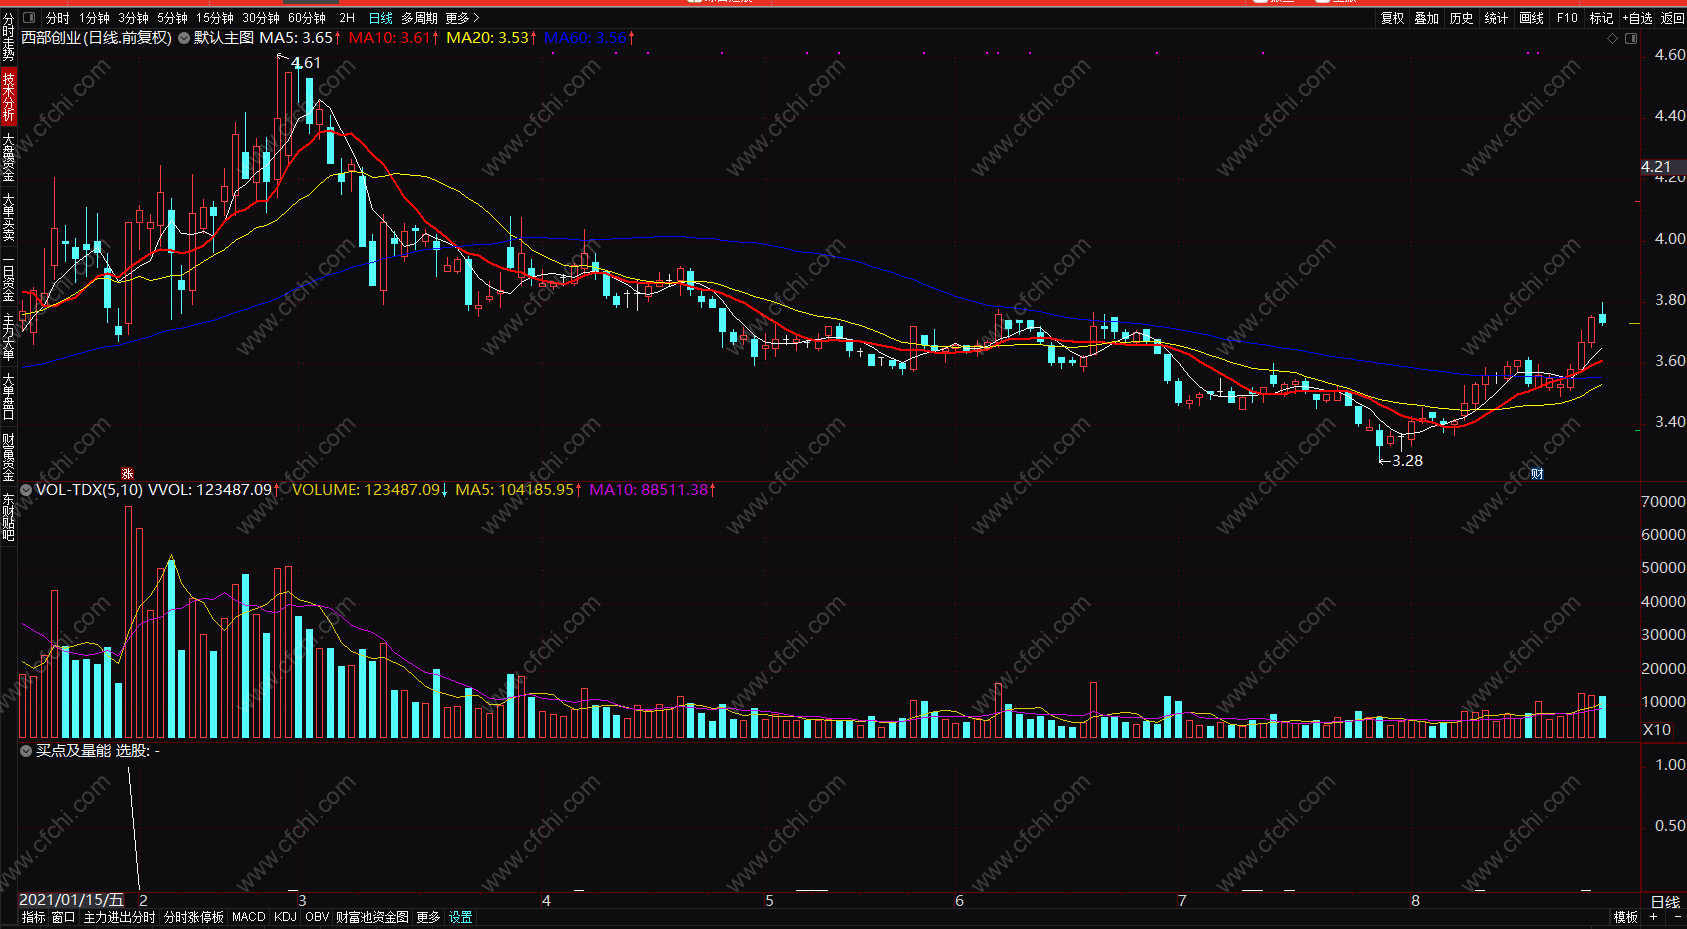1687x929 pixels.
Task: Open the 复权 adjustment option
Action: 1393,18
